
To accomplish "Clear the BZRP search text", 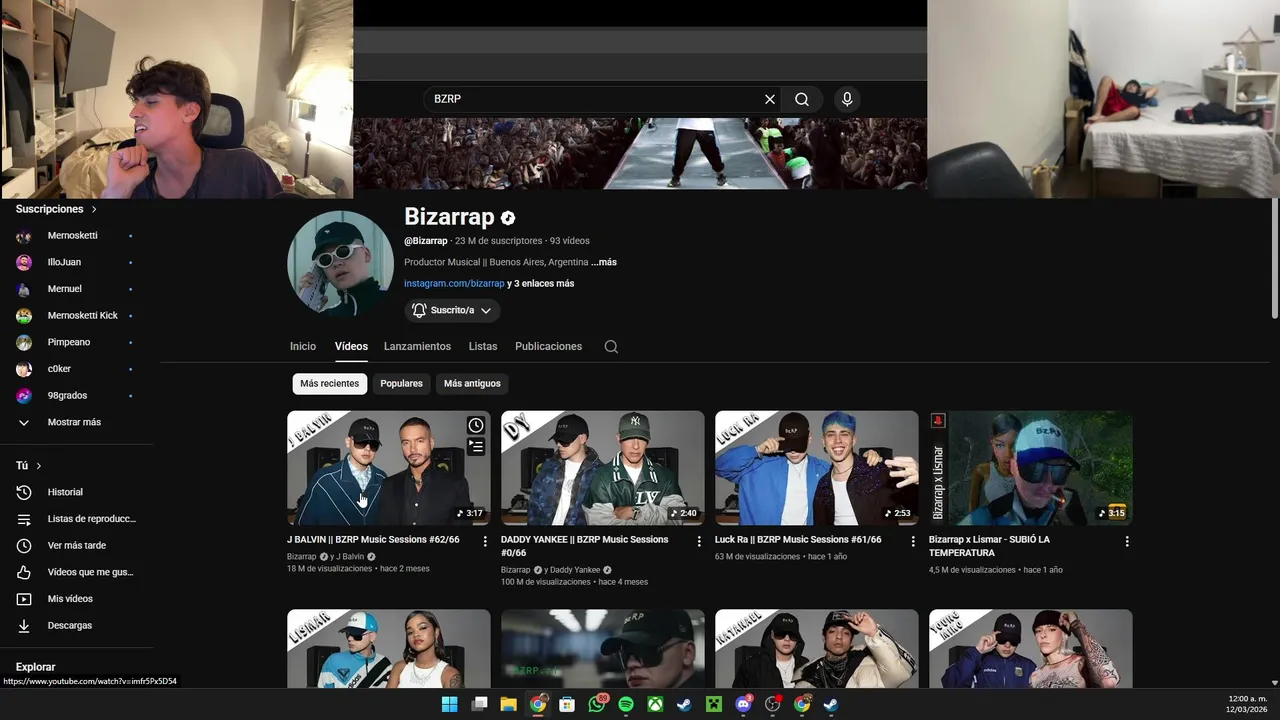I will [x=769, y=99].
